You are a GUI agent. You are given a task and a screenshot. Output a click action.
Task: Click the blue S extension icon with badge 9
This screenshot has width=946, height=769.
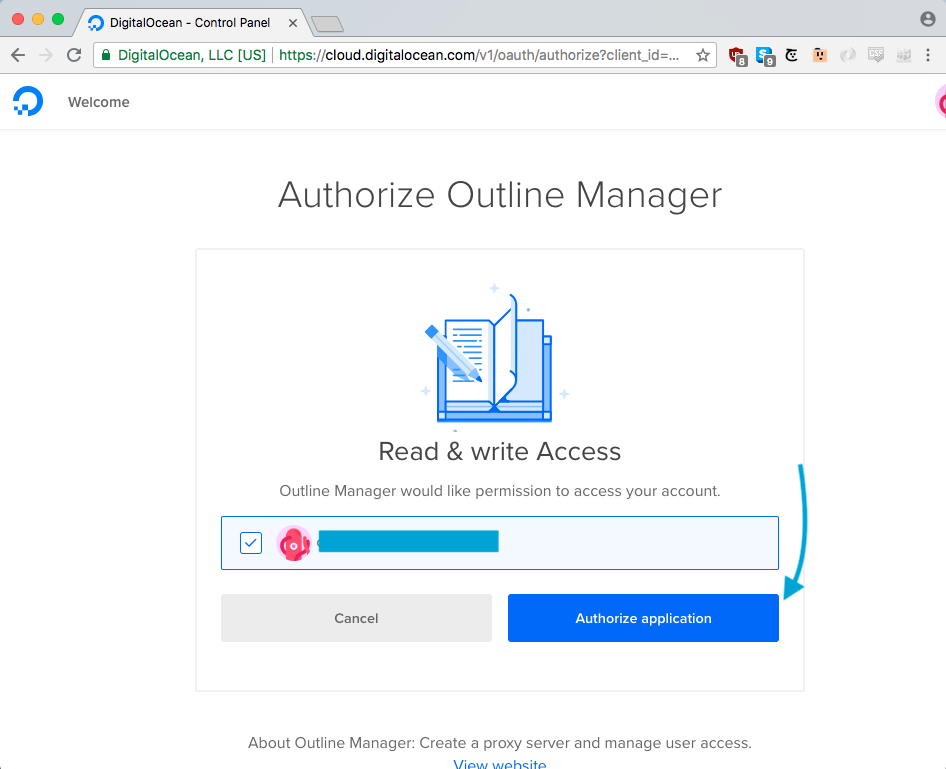coord(765,56)
